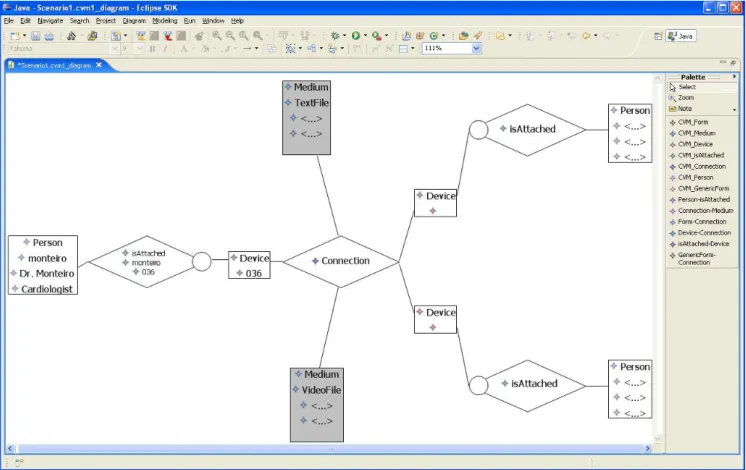The height and width of the screenshot is (470, 746).
Task: Switch to the Java perspective button
Action: 681,36
